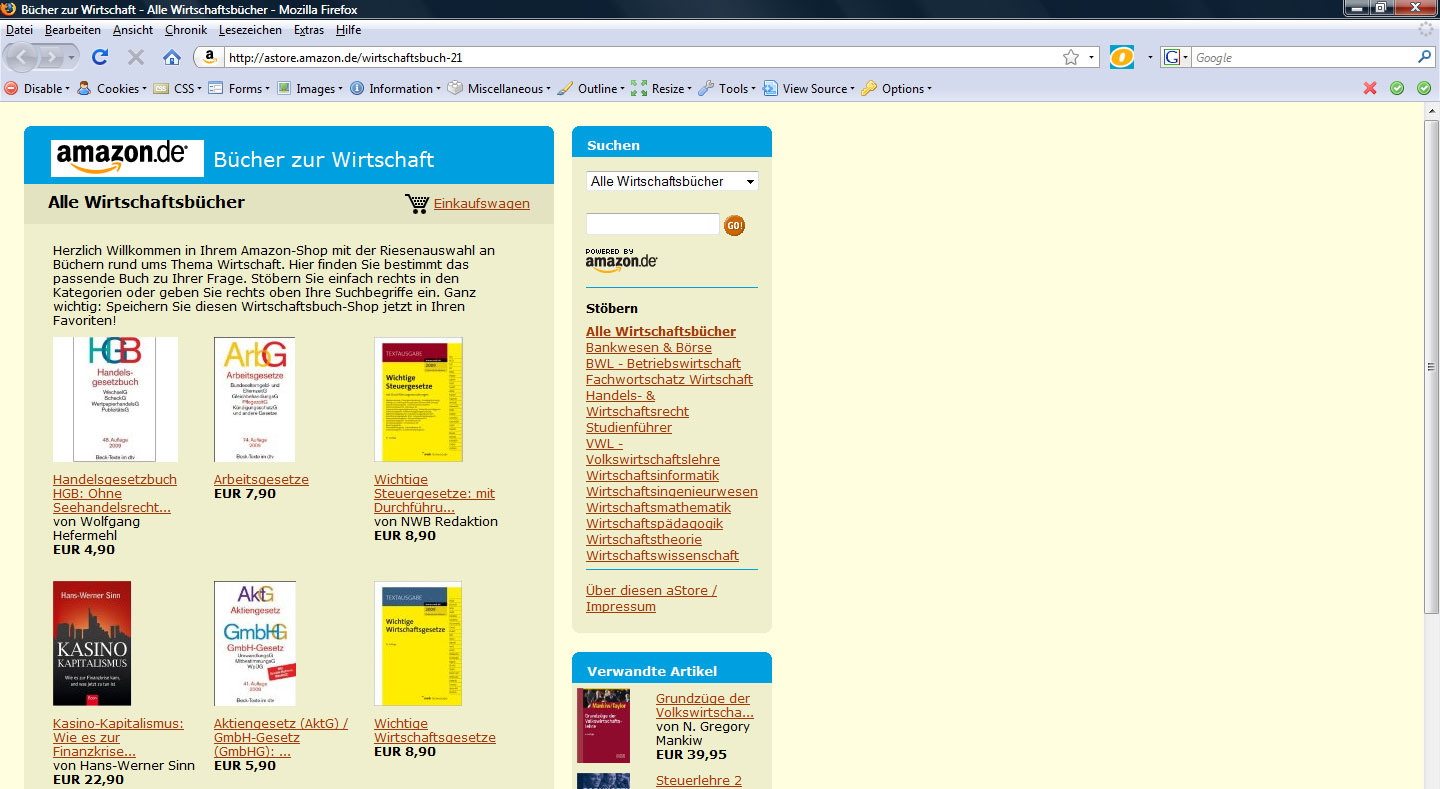Open Handelsgesetzbuch HGB book link
Image resolution: width=1440 pixels, height=789 pixels.
(x=115, y=493)
